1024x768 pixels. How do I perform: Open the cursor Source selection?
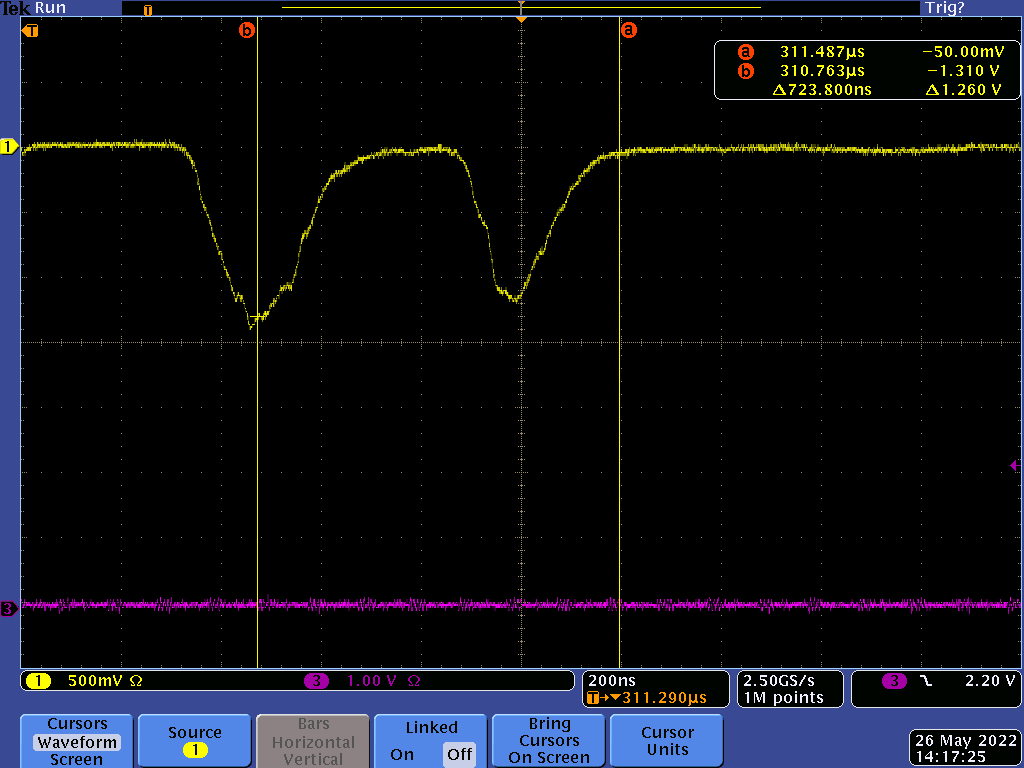(x=194, y=741)
